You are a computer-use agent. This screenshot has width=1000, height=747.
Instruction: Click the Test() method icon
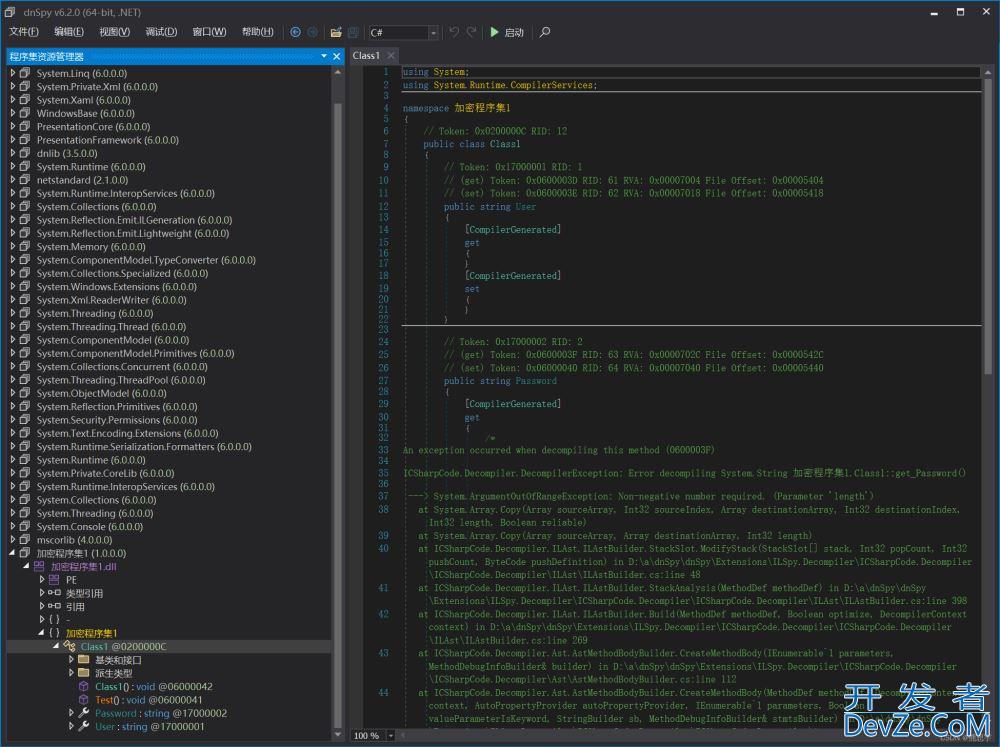point(84,700)
